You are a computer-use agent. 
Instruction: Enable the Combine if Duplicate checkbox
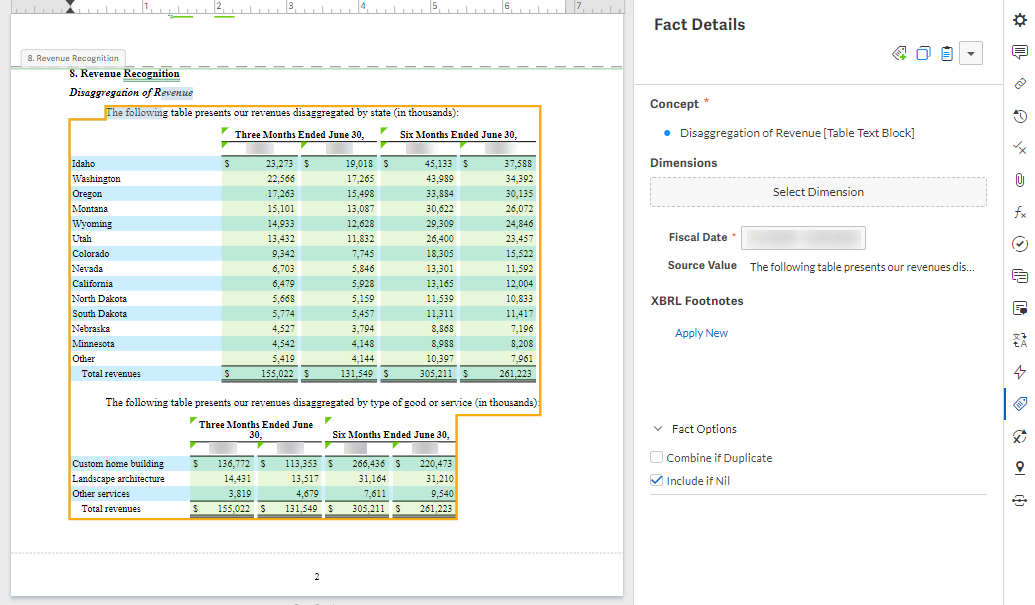657,458
